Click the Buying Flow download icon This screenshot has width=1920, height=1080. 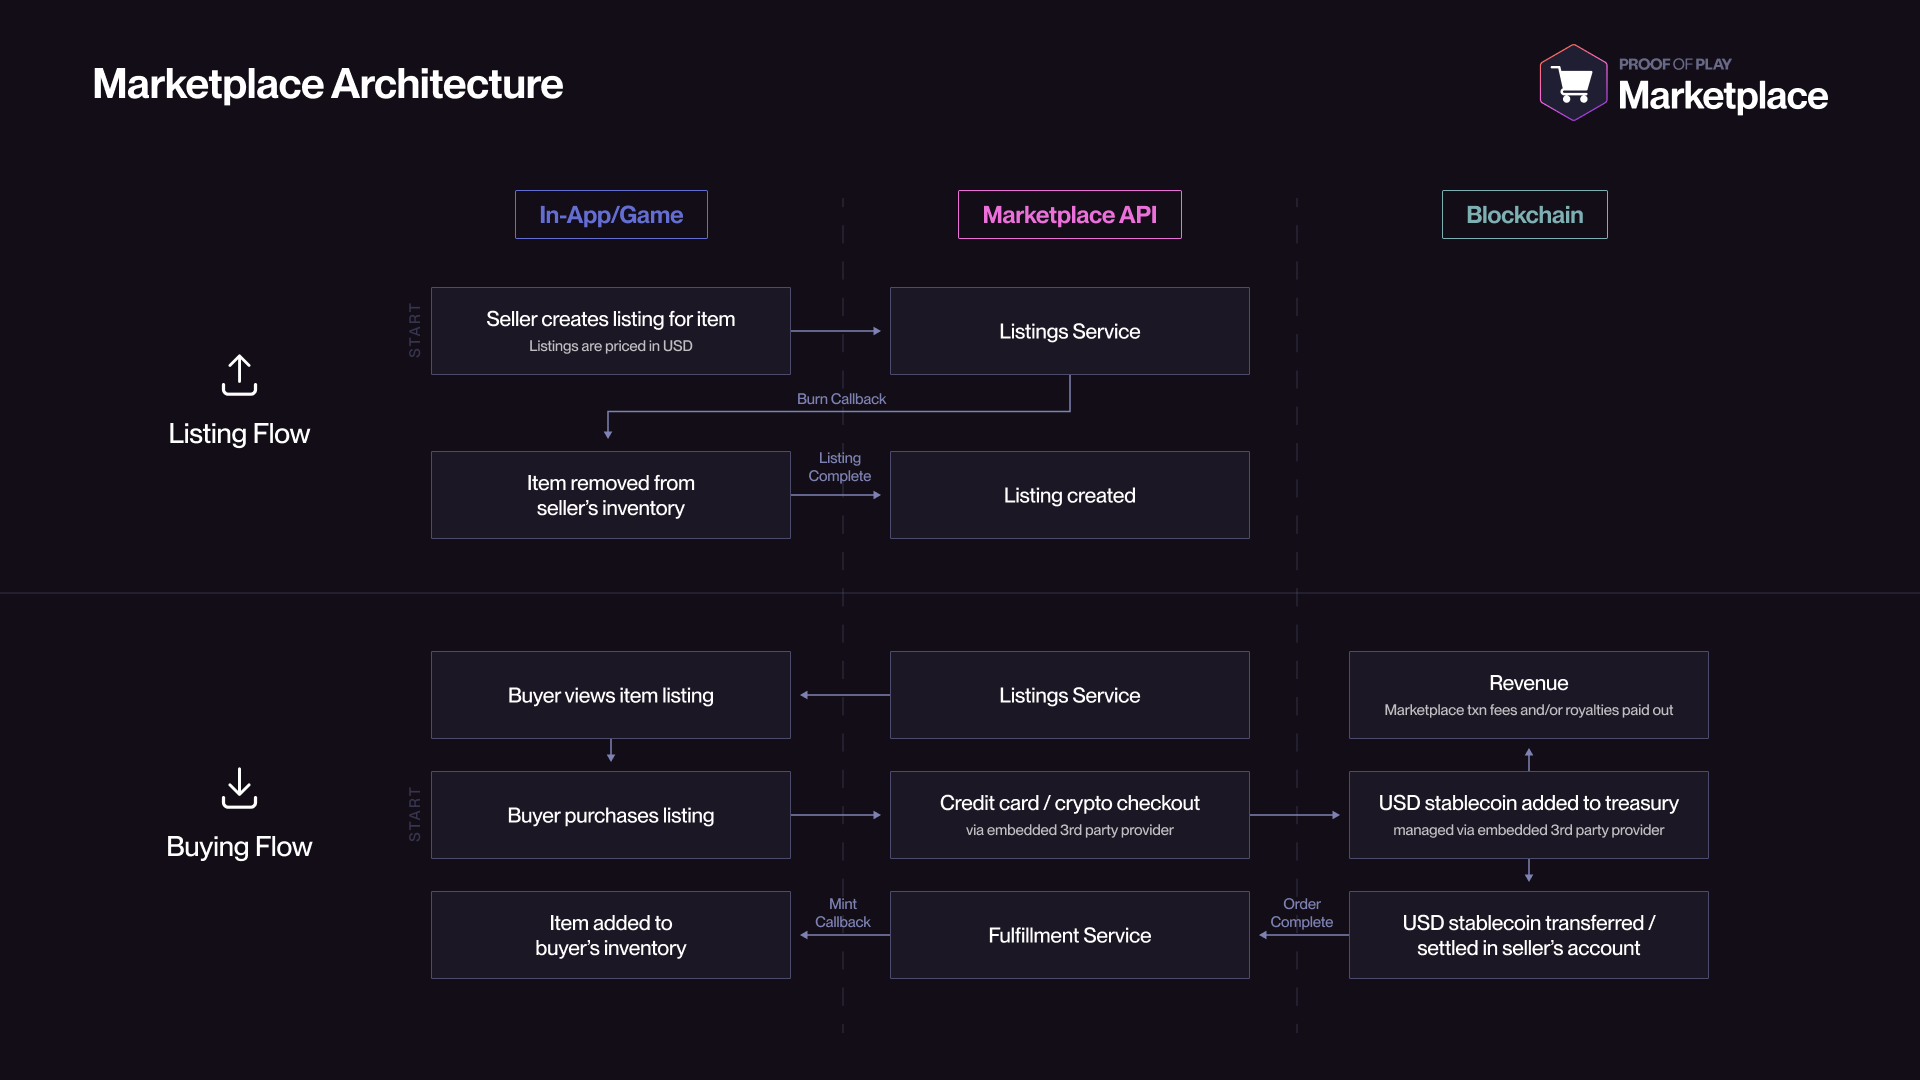239,788
